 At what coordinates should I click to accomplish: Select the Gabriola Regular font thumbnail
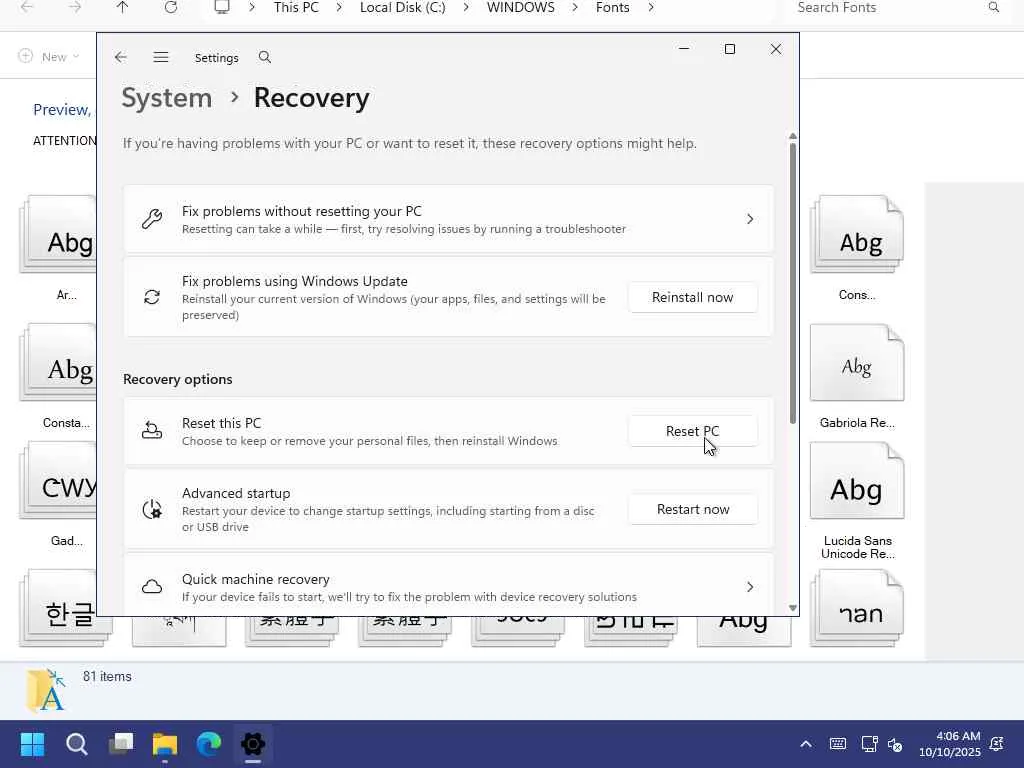(857, 363)
